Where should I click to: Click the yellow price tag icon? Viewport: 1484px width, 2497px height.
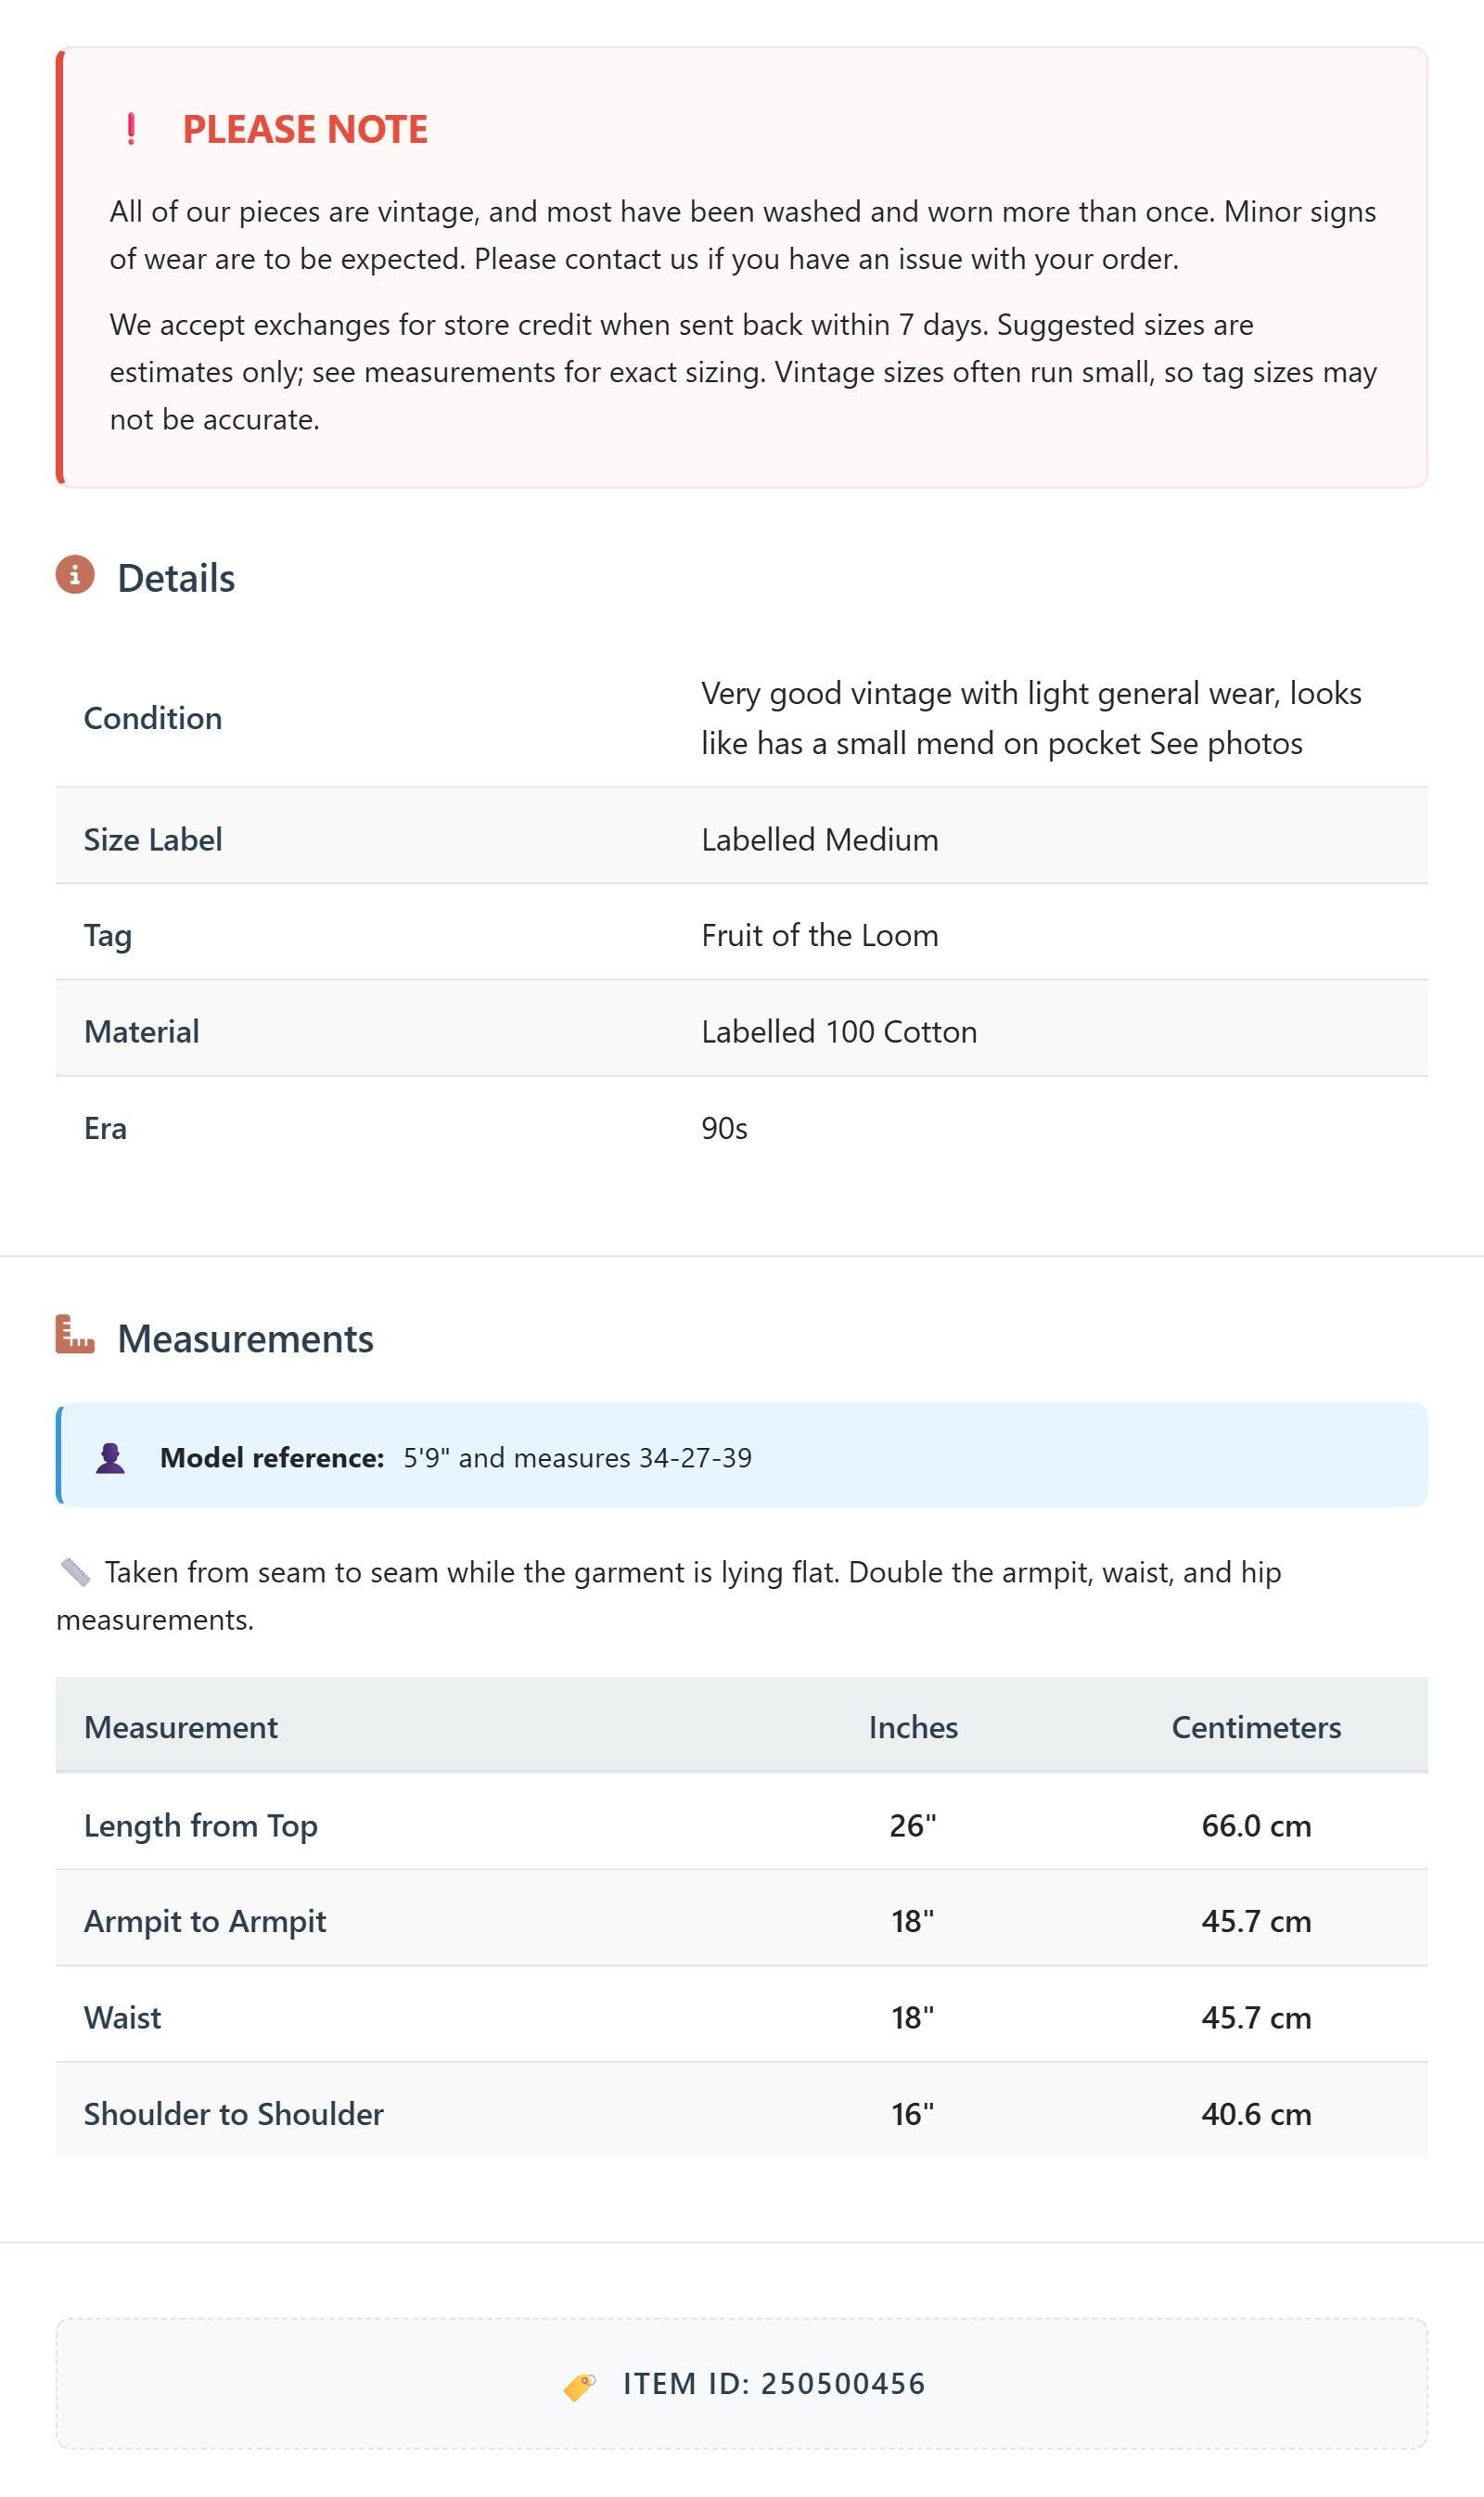580,2386
